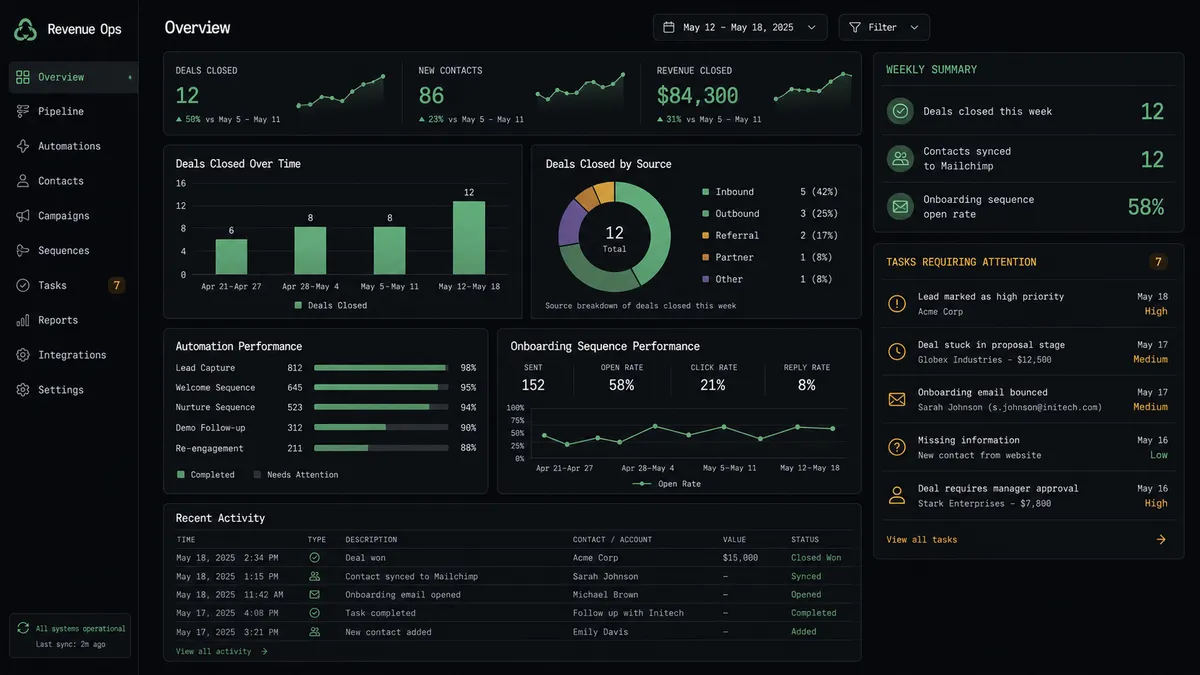Image resolution: width=1200 pixels, height=675 pixels.
Task: Click the checkmark icon beside Deals closed this week
Action: [900, 111]
